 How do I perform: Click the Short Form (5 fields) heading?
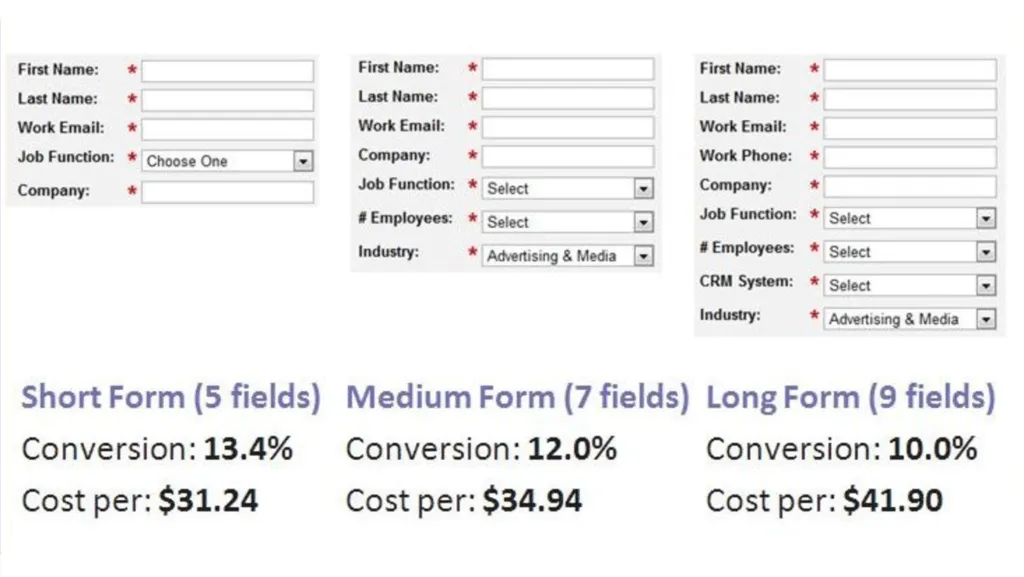coord(170,397)
